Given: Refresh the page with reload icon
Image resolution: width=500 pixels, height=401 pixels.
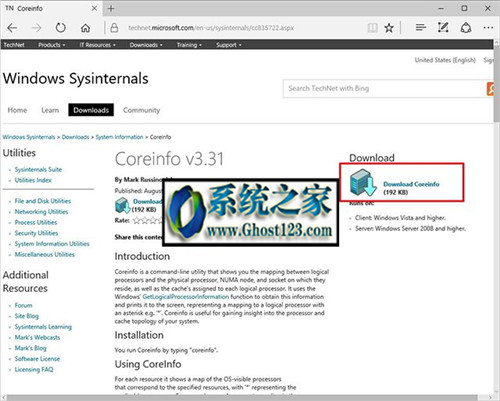Looking at the screenshot, I should (61, 28).
